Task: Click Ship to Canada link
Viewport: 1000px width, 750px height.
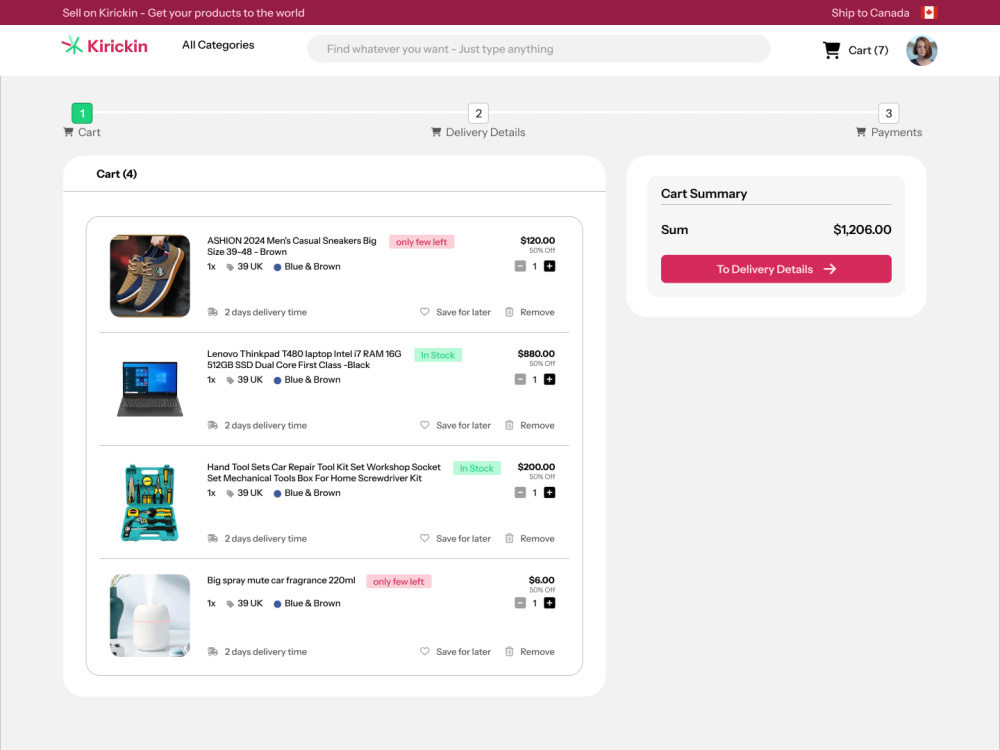Action: pyautogui.click(x=870, y=13)
